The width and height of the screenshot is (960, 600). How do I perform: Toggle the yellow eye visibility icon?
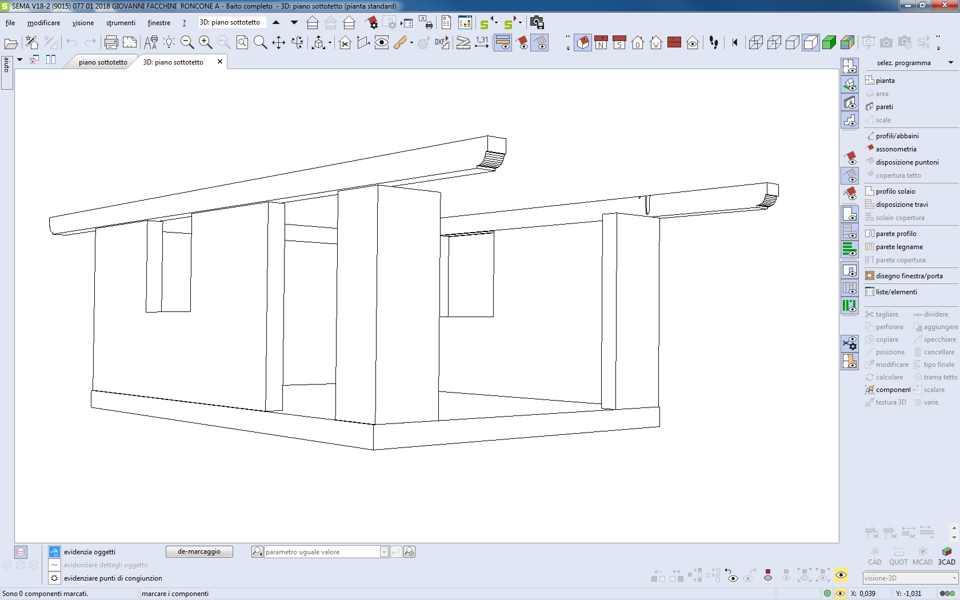tap(841, 576)
